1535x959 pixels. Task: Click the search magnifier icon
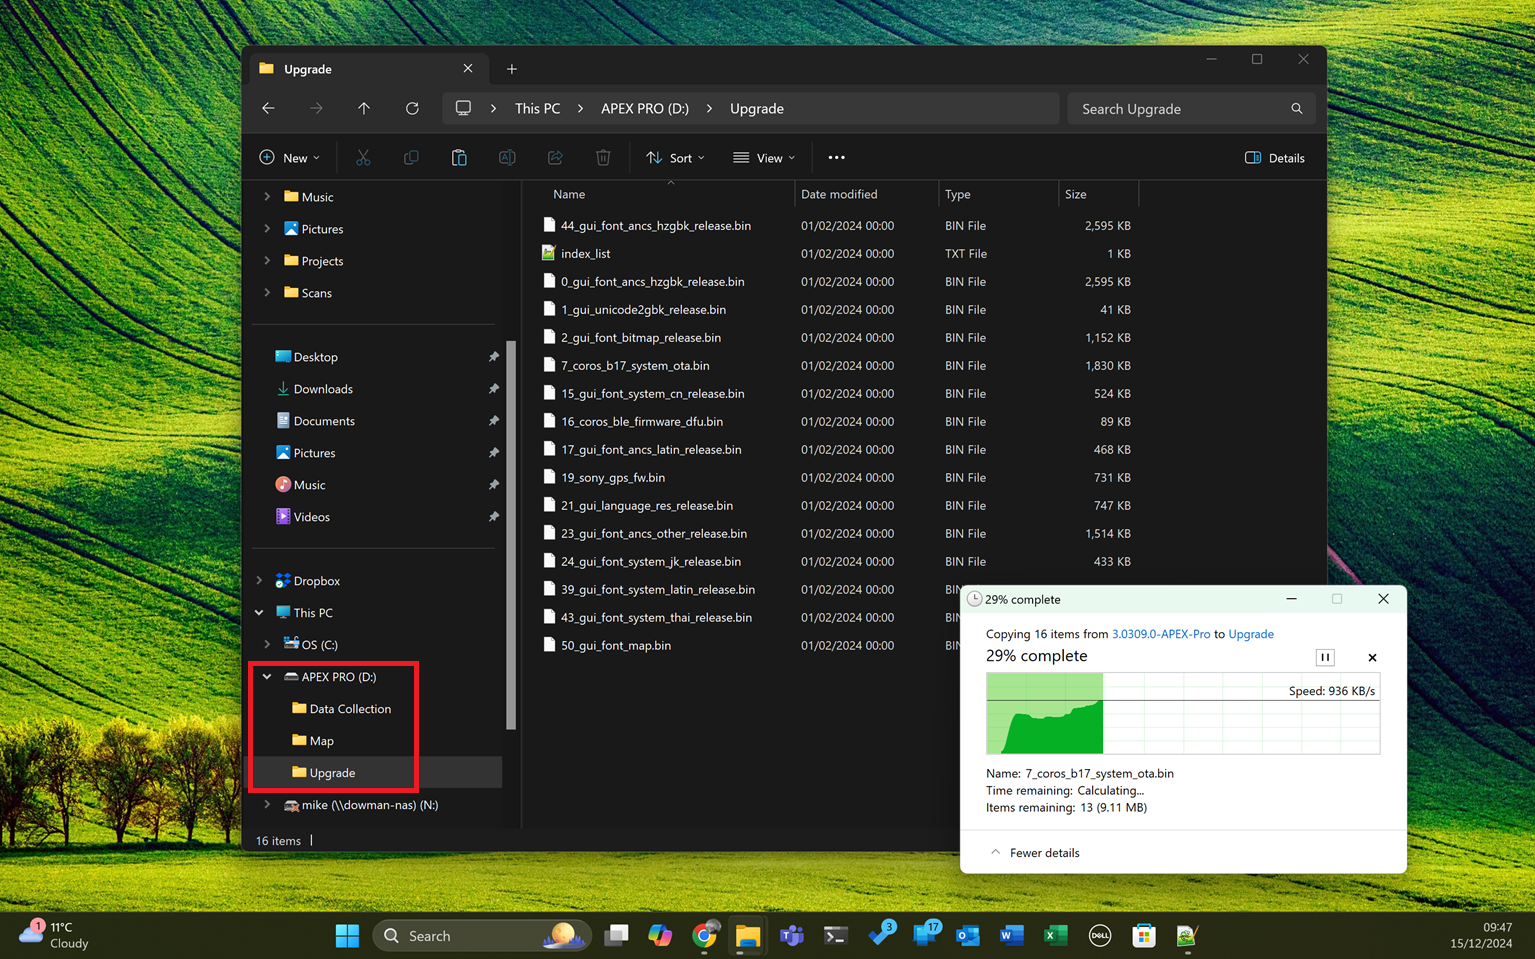coord(1297,109)
